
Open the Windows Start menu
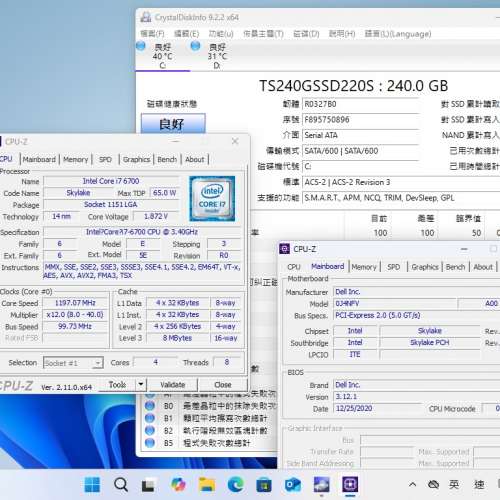tap(92, 484)
